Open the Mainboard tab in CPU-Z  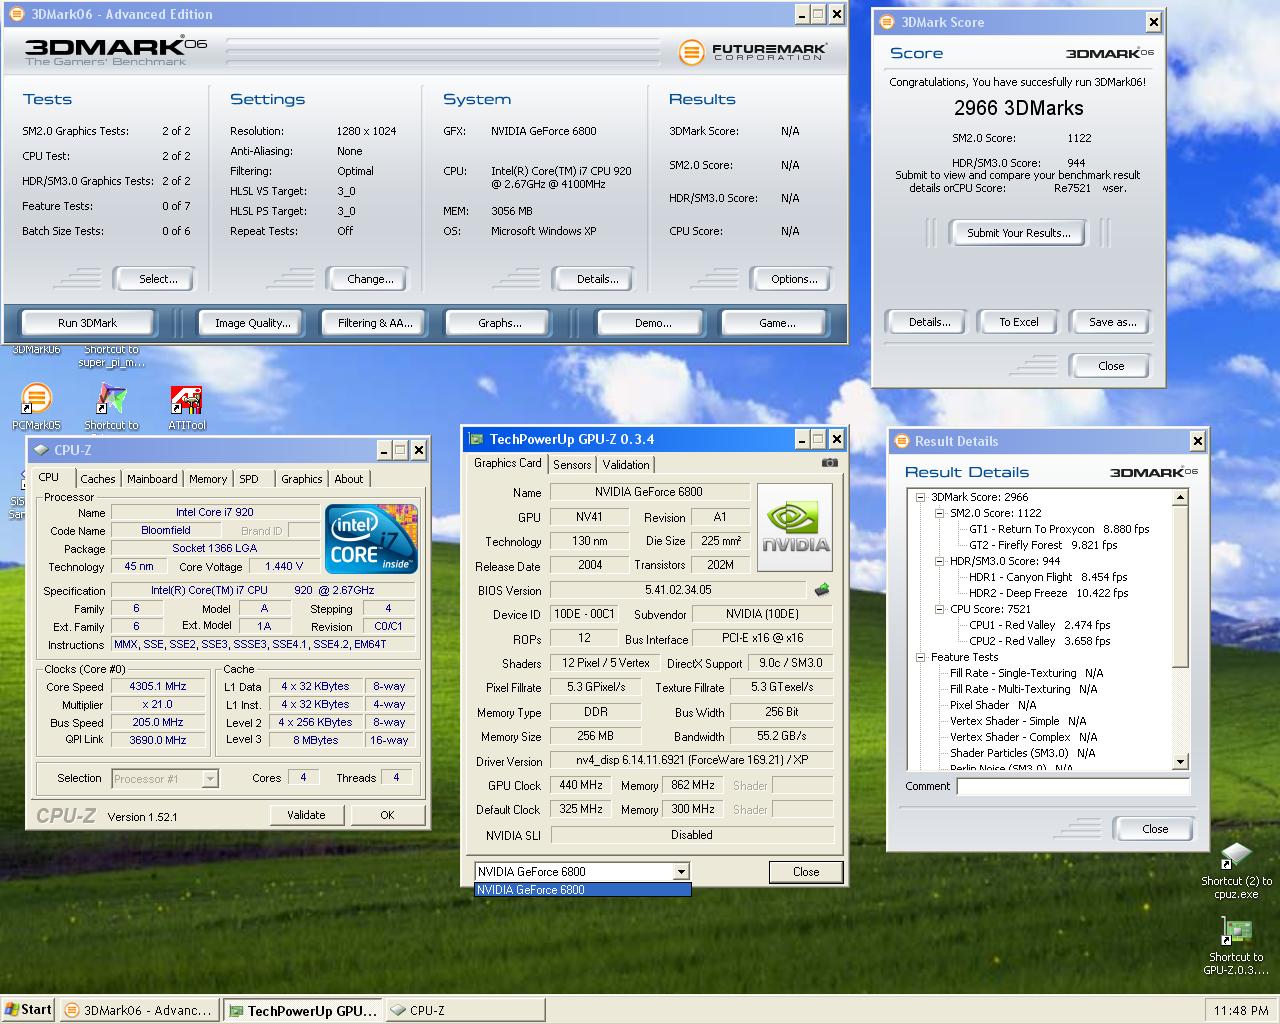click(x=152, y=479)
